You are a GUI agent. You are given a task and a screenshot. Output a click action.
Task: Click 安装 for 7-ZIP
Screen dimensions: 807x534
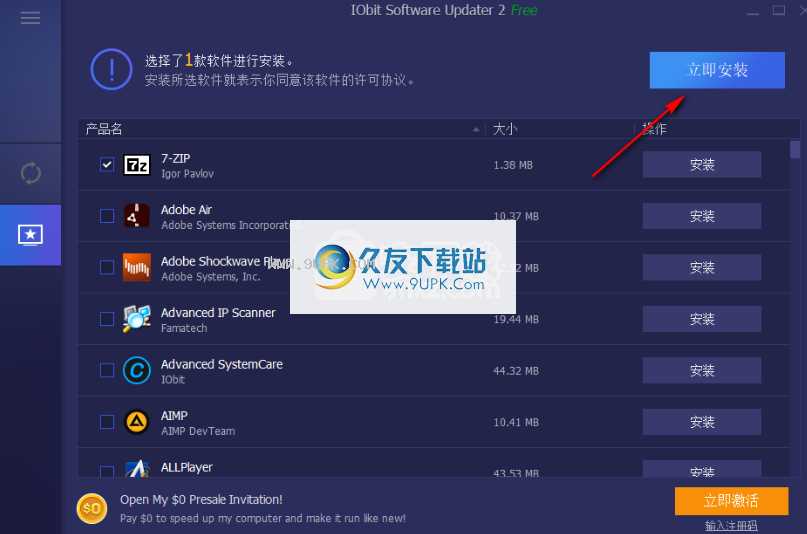702,165
